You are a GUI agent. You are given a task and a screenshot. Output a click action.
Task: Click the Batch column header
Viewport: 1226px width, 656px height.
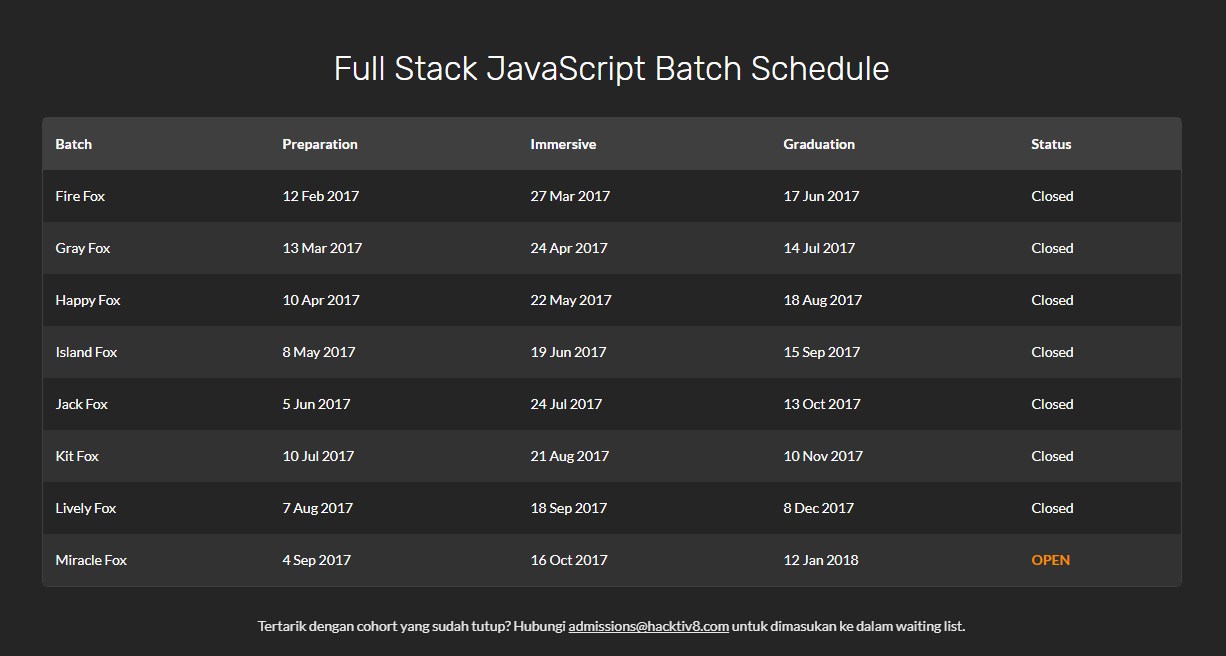[73, 144]
